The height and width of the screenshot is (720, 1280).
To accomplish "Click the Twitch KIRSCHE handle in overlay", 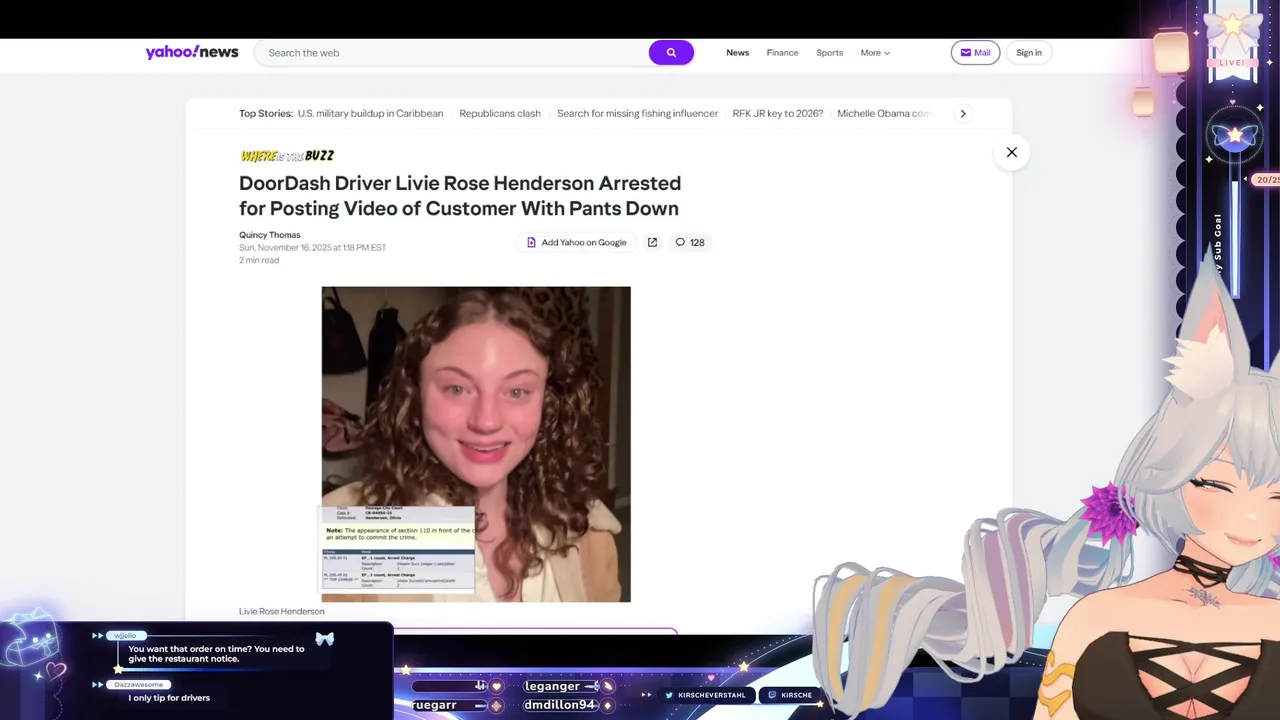I will click(x=790, y=695).
